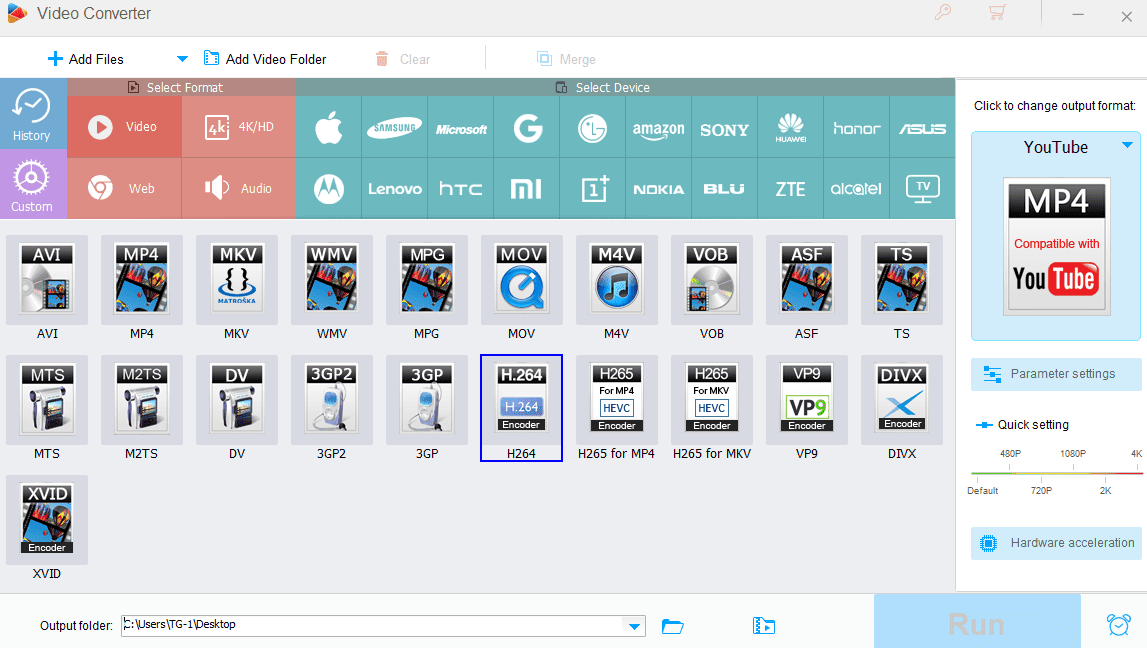Open the History tab

point(31,115)
